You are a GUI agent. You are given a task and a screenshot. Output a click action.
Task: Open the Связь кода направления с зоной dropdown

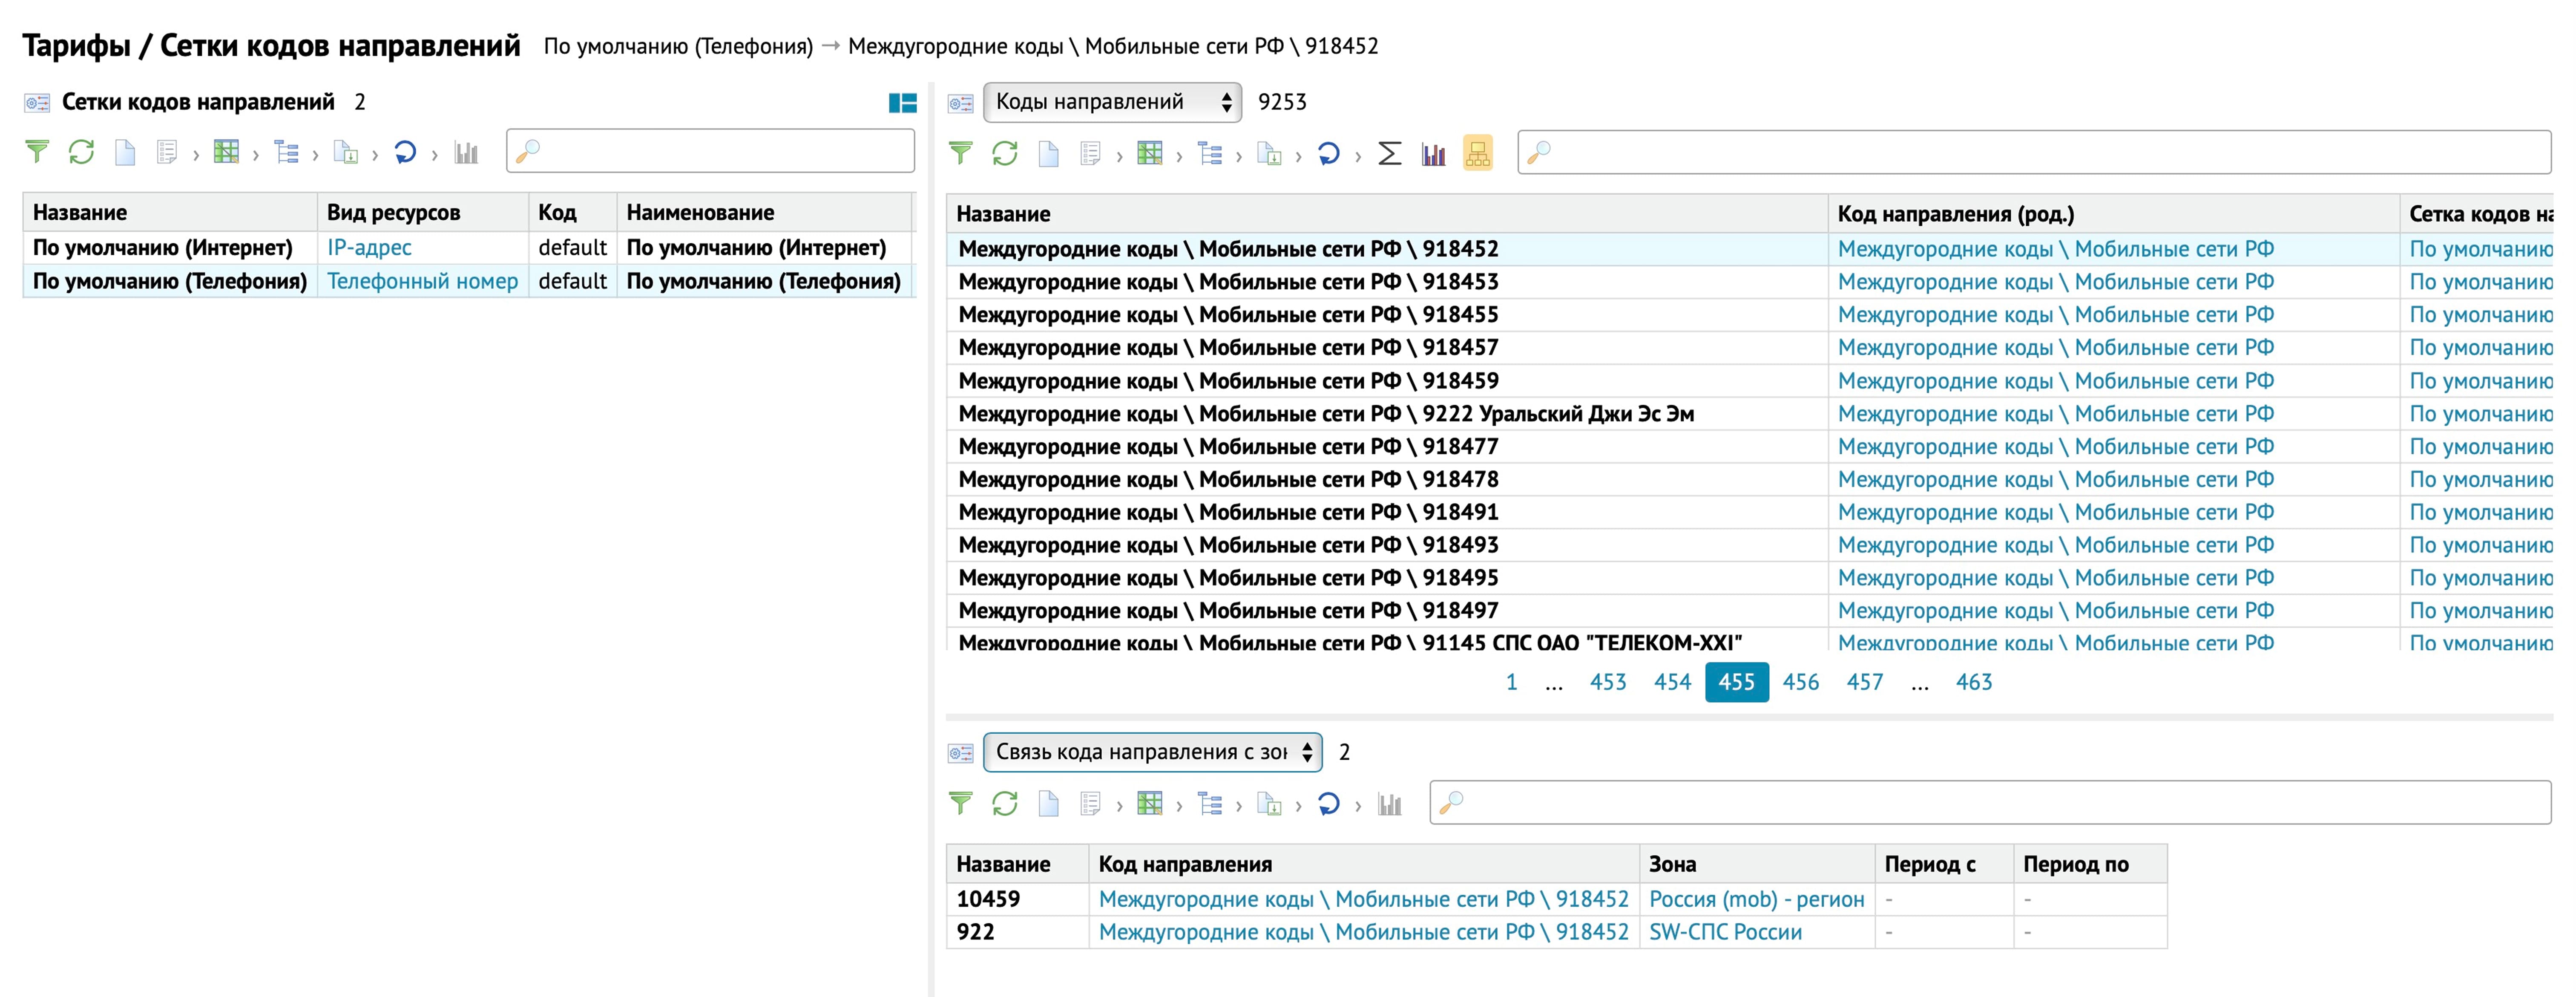click(x=1153, y=752)
